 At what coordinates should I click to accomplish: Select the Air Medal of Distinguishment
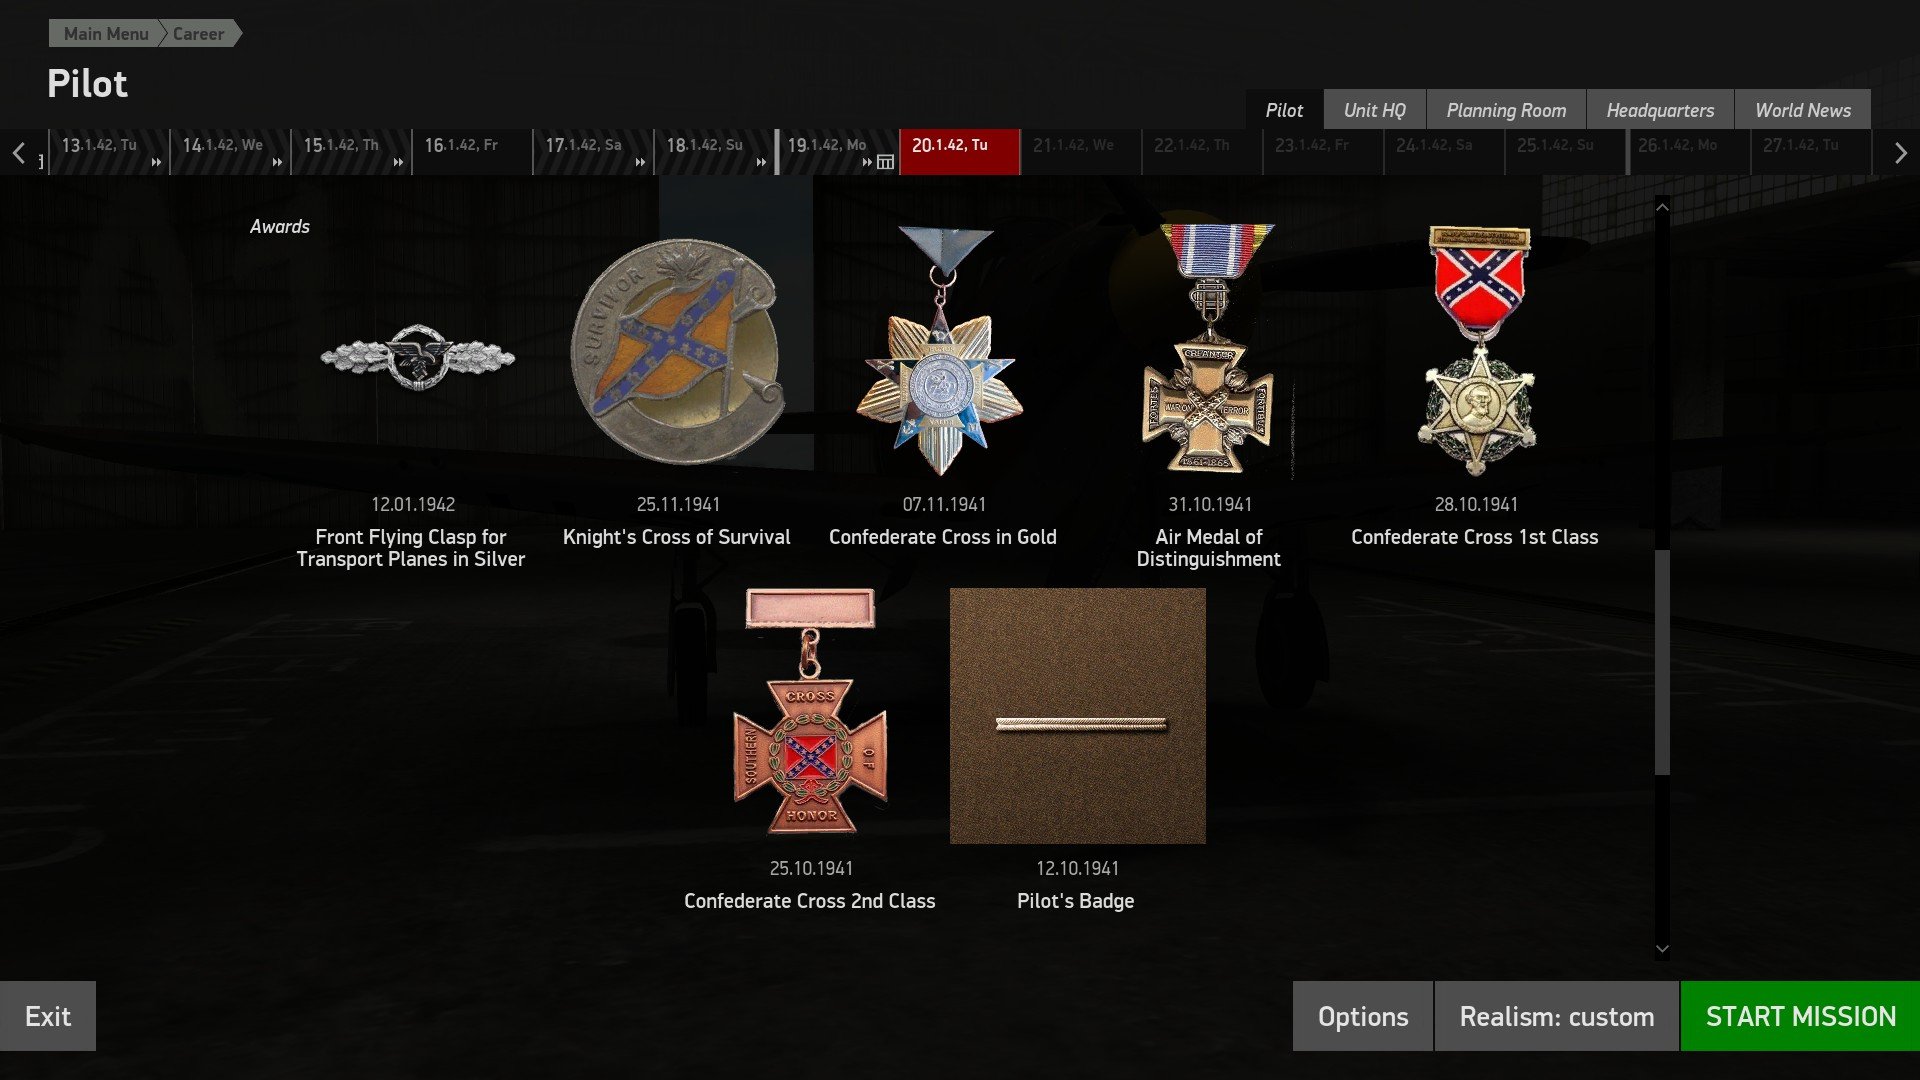(x=1209, y=348)
